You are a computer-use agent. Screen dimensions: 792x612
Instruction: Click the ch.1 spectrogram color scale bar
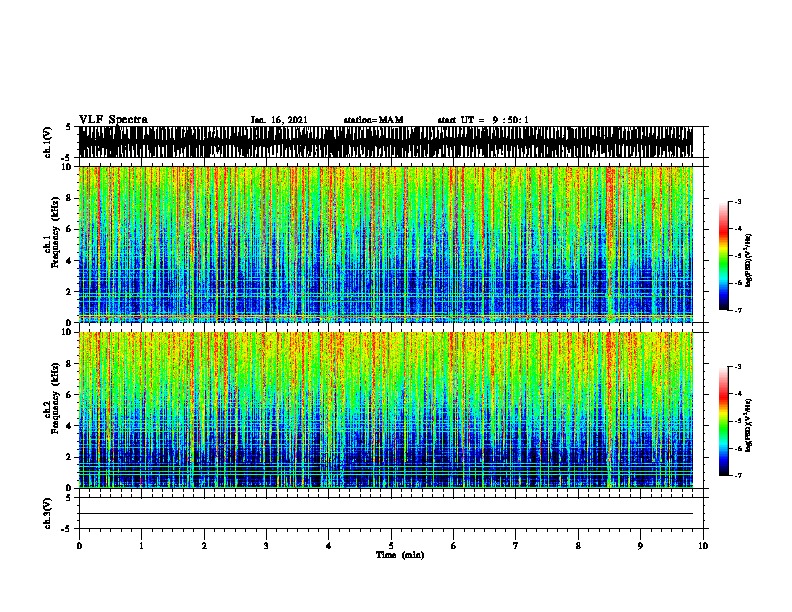click(724, 256)
